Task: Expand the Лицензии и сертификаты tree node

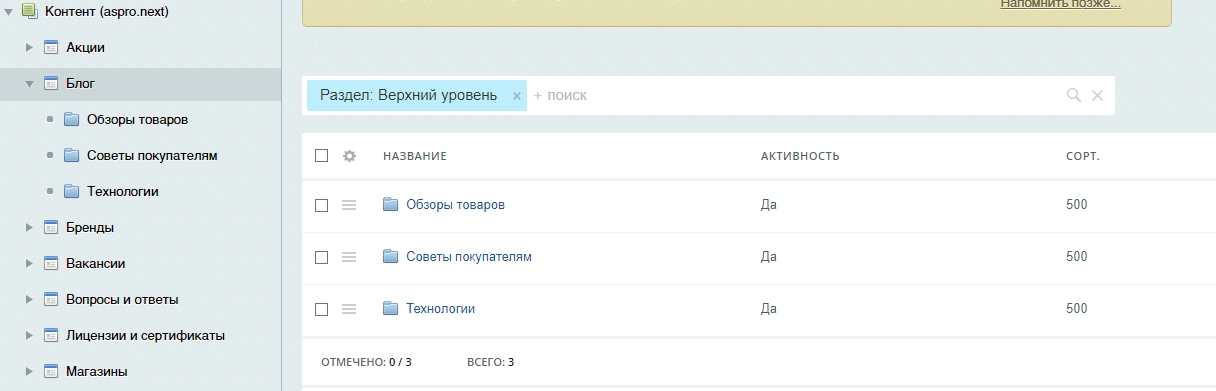Action: 30,335
